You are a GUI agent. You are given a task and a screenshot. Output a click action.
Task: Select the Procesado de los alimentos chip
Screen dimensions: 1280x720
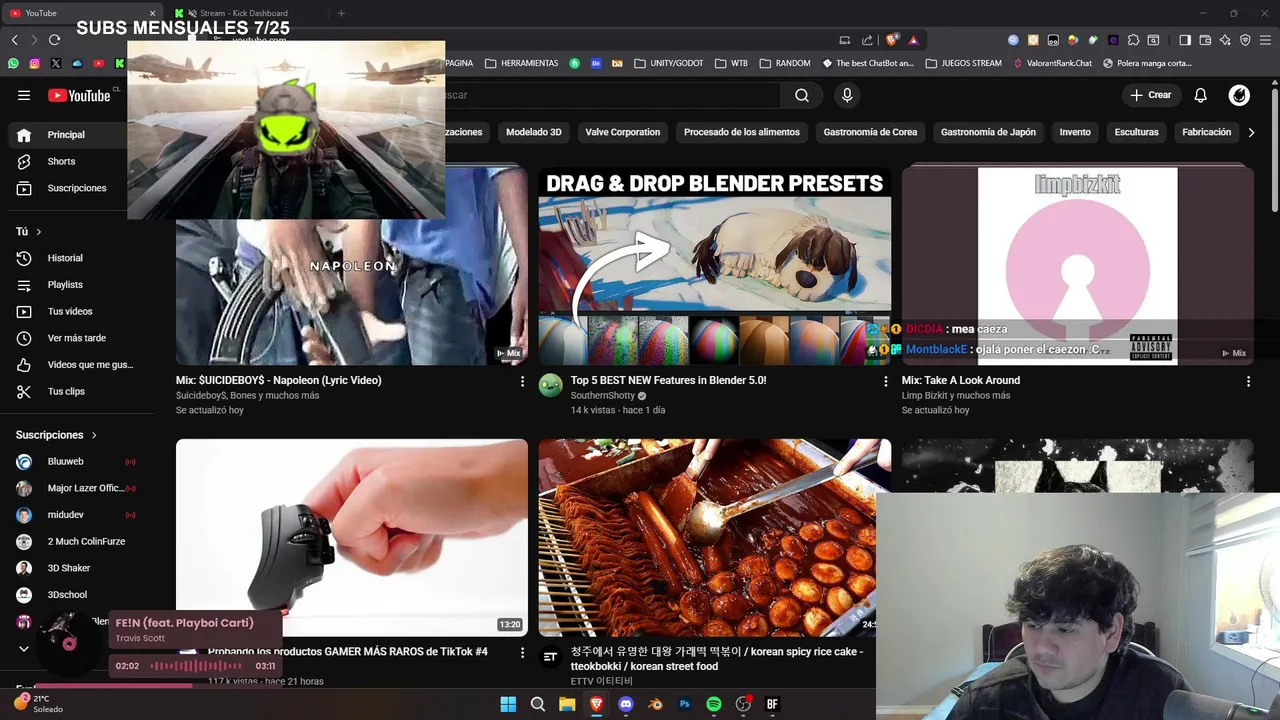741,132
